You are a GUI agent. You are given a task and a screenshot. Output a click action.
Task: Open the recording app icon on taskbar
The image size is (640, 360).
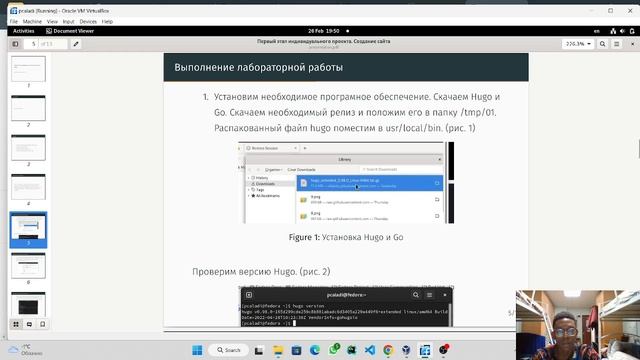click(x=444, y=350)
